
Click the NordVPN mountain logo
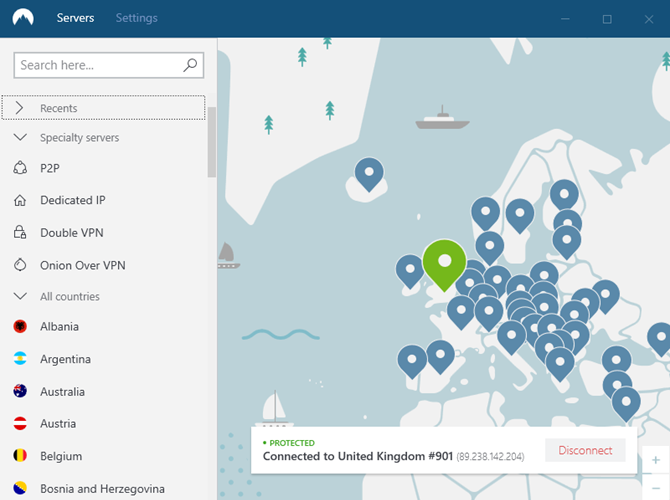pos(23,18)
